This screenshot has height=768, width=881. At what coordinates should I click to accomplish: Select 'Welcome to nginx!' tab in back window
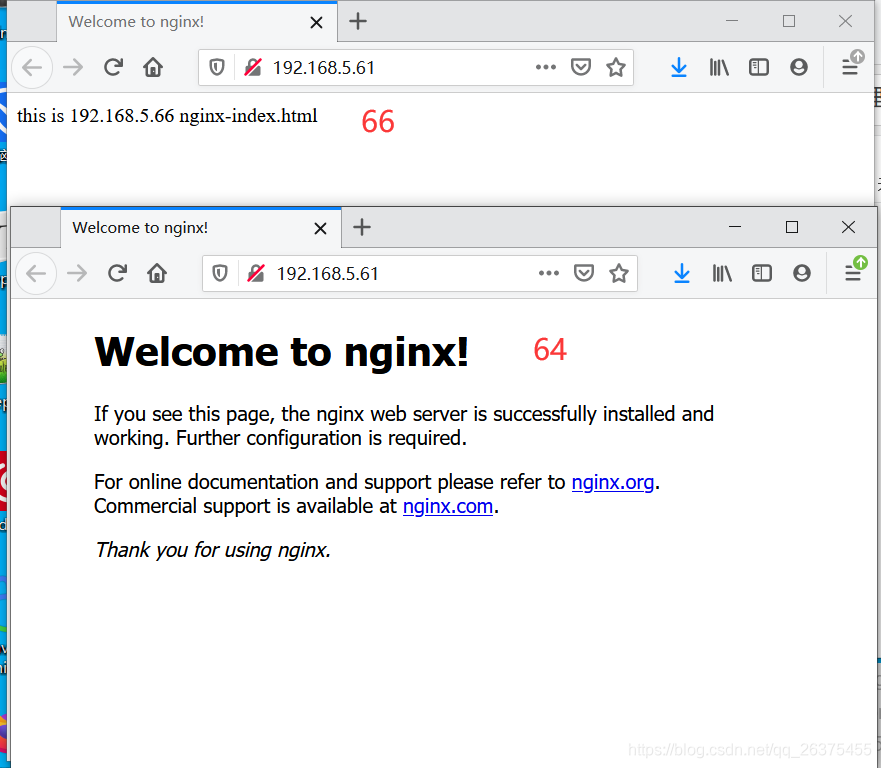pyautogui.click(x=197, y=22)
